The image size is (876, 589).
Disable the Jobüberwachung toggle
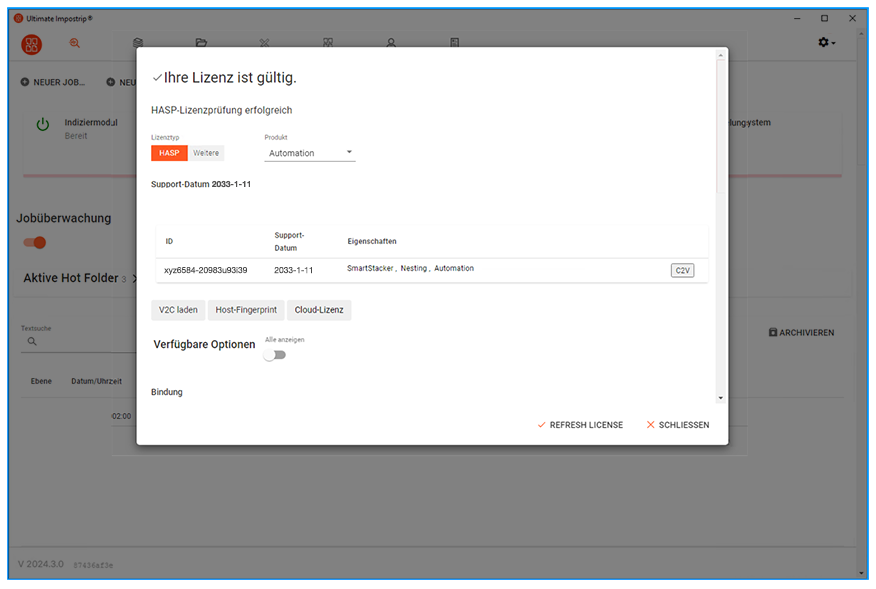(x=35, y=242)
